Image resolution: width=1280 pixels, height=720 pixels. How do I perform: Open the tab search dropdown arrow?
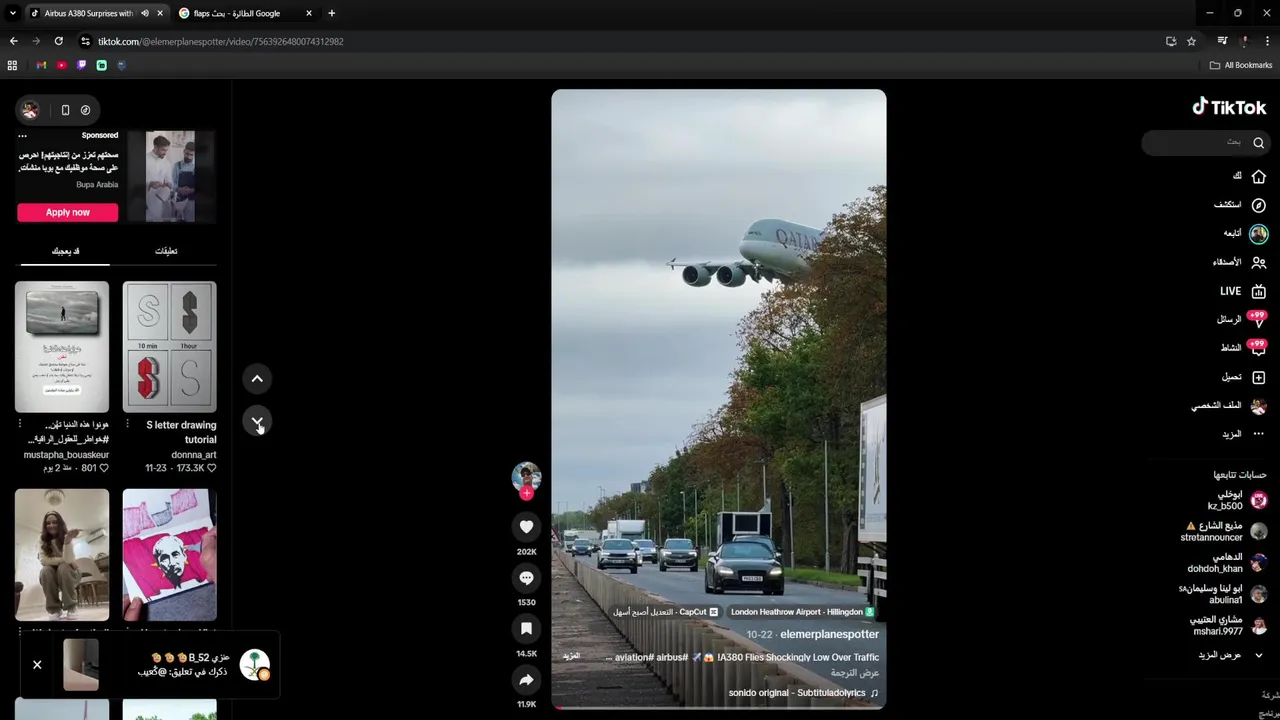click(x=12, y=13)
